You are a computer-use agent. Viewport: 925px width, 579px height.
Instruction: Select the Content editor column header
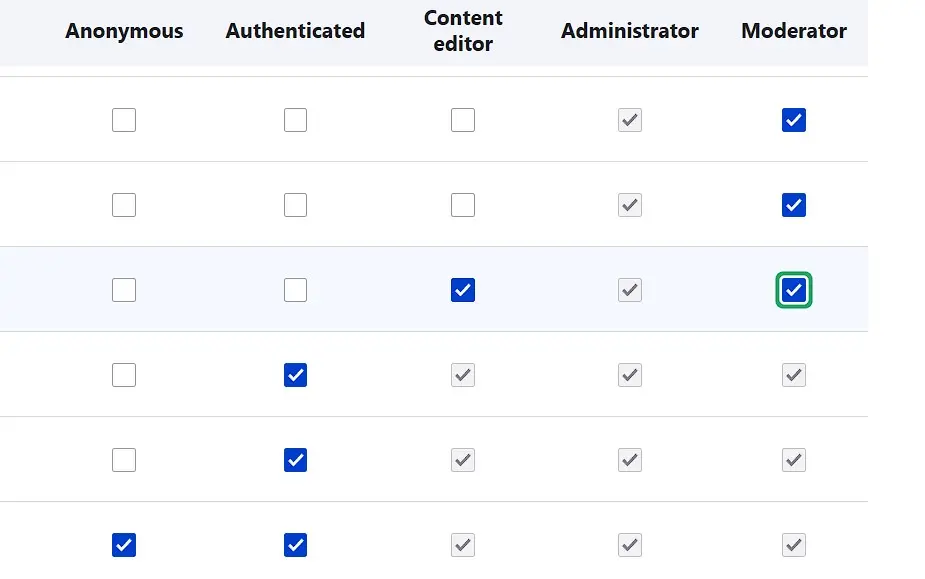(x=463, y=31)
